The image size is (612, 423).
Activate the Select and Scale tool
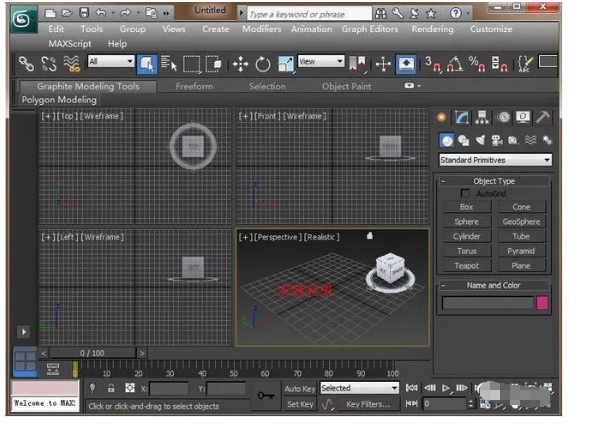[x=286, y=64]
